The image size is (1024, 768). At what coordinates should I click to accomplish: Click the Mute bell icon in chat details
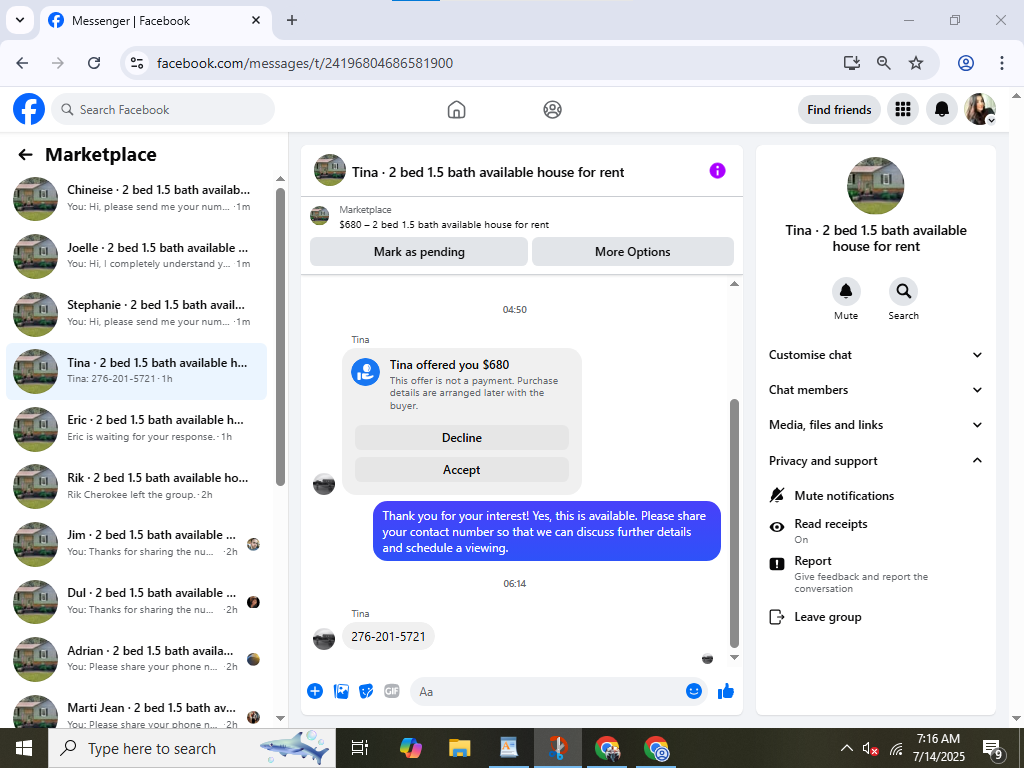click(x=846, y=291)
